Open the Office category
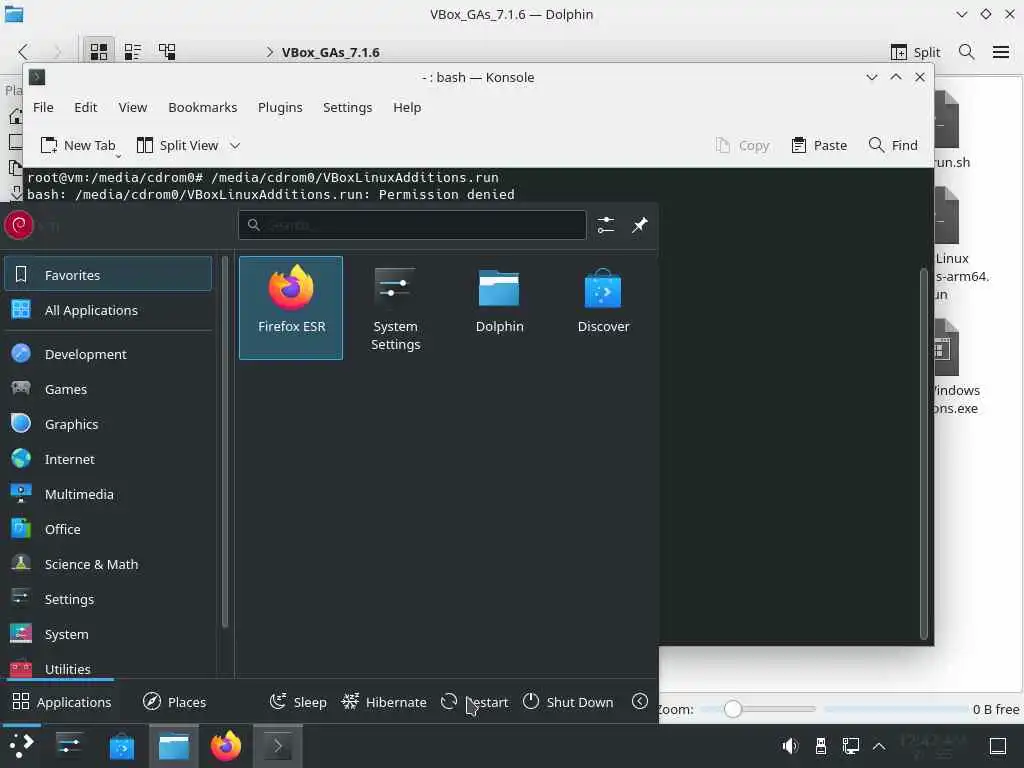Viewport: 1024px width, 768px height. tap(108, 529)
